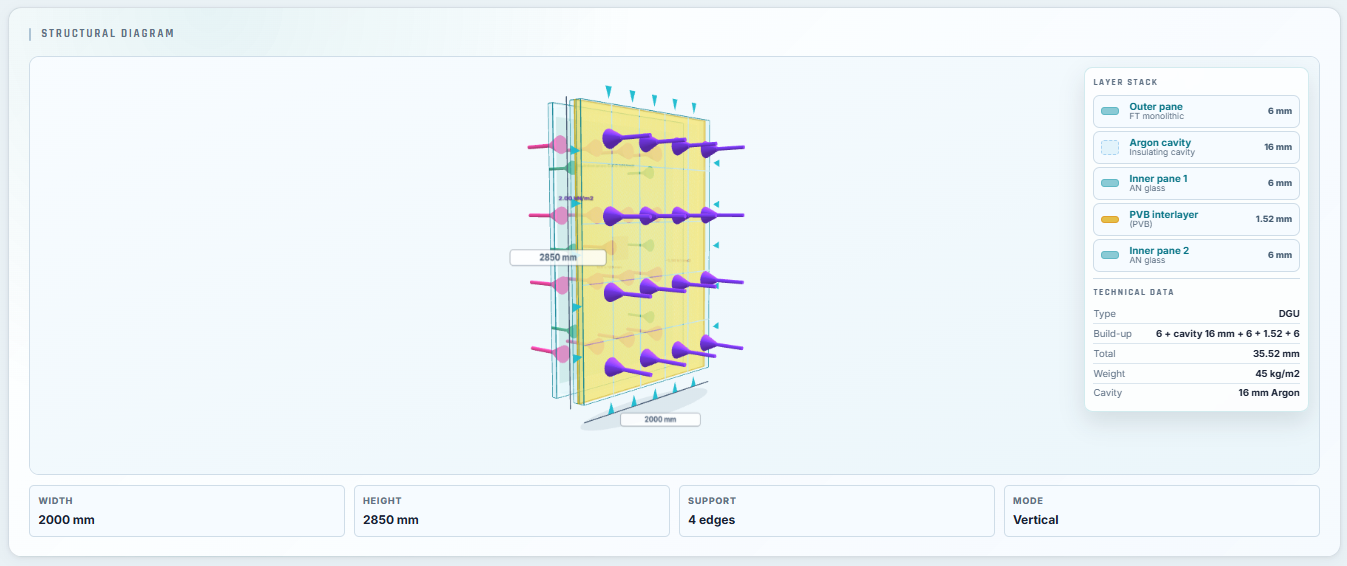1347x566 pixels.
Task: Click the Support 4 edges card
Action: click(x=836, y=511)
